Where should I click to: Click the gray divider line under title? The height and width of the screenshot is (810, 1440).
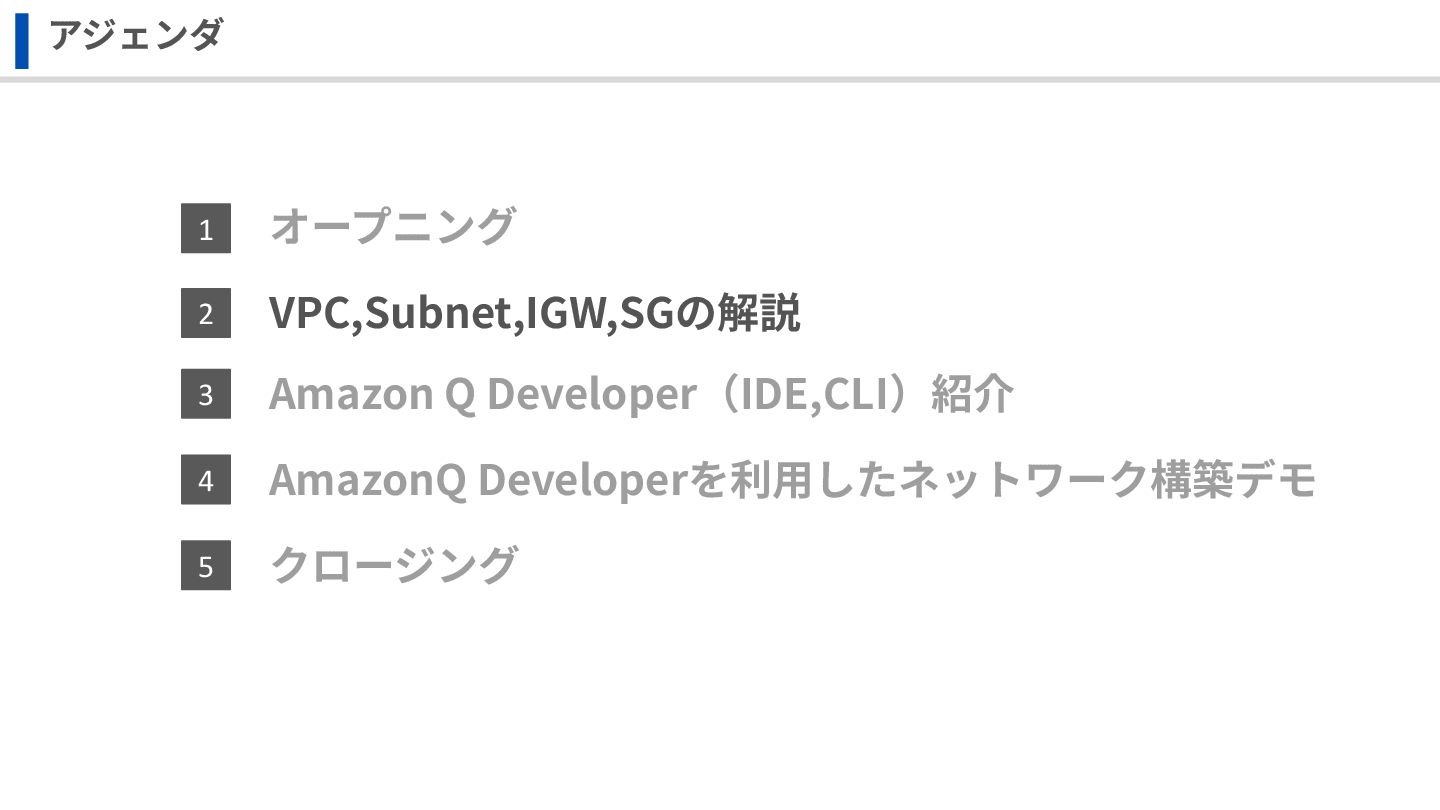click(720, 79)
